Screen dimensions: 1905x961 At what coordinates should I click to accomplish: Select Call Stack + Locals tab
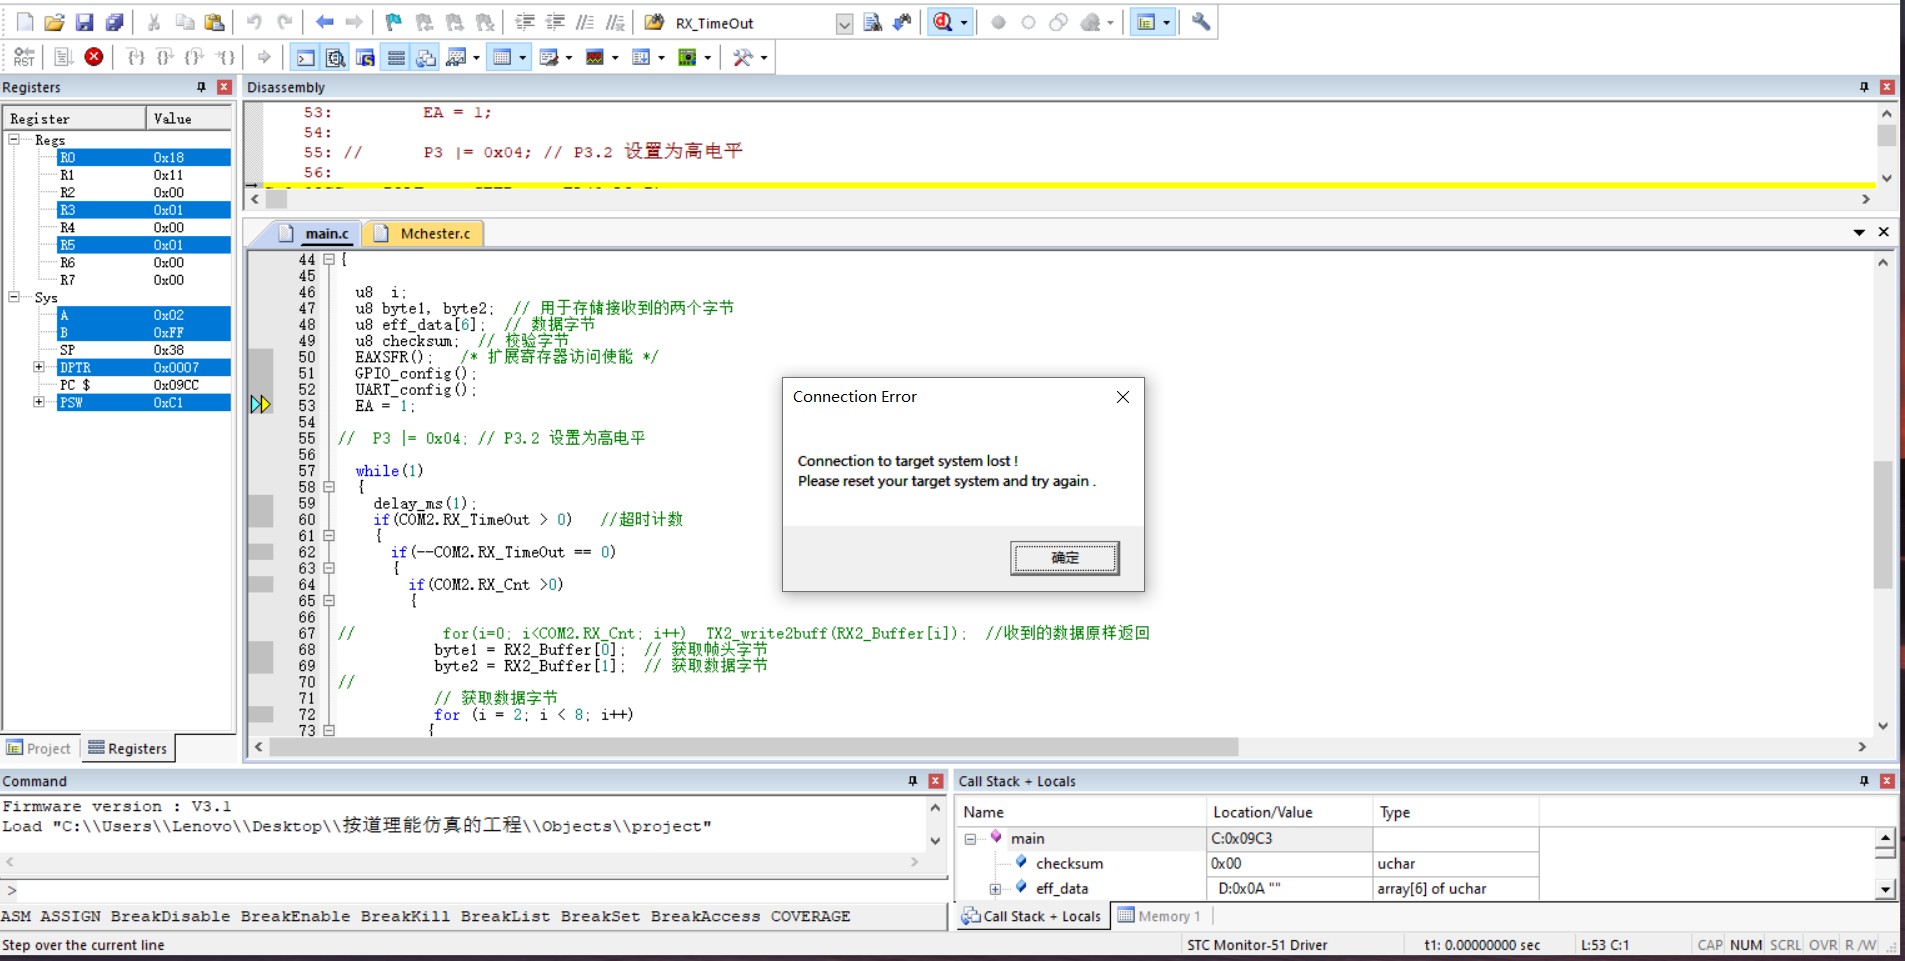pos(1031,916)
